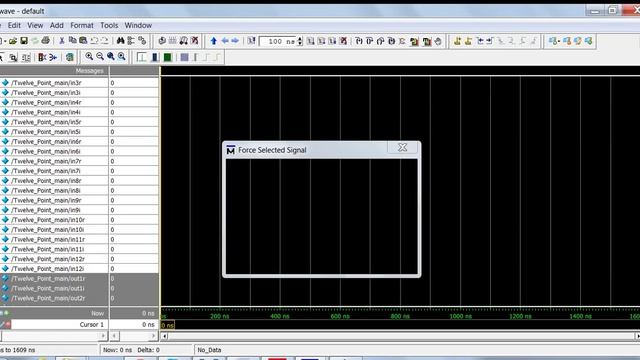The height and width of the screenshot is (360, 640).
Task: Click the Find previous transition icon
Action: point(480,41)
